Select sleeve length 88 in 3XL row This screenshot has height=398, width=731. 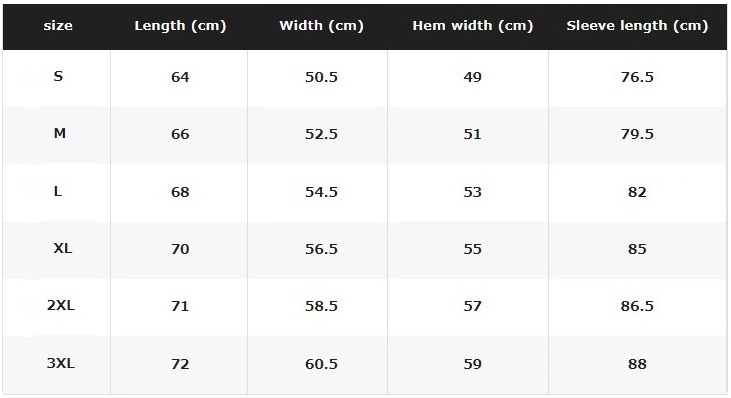[637, 364]
